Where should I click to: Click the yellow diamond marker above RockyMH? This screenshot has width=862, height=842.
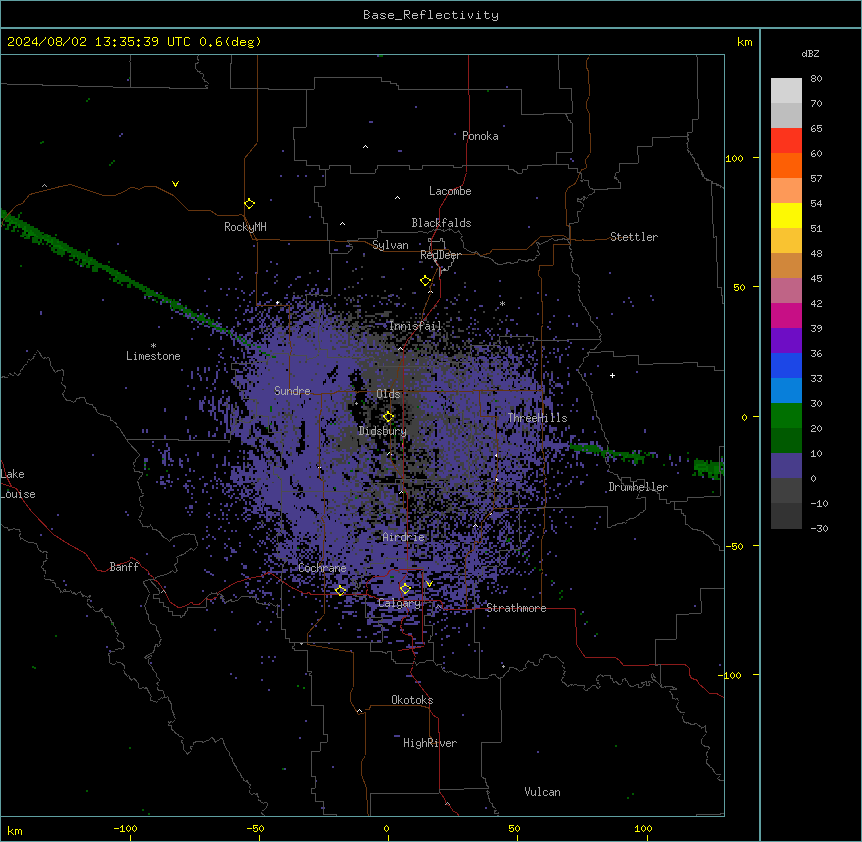point(249,204)
